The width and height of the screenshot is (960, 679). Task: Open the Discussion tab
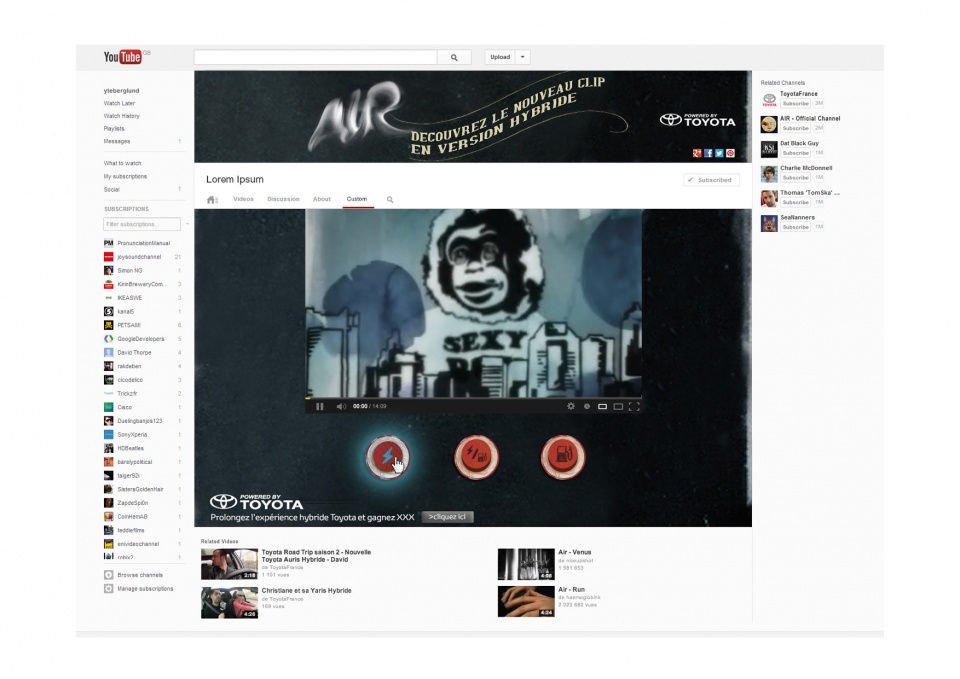coord(283,199)
